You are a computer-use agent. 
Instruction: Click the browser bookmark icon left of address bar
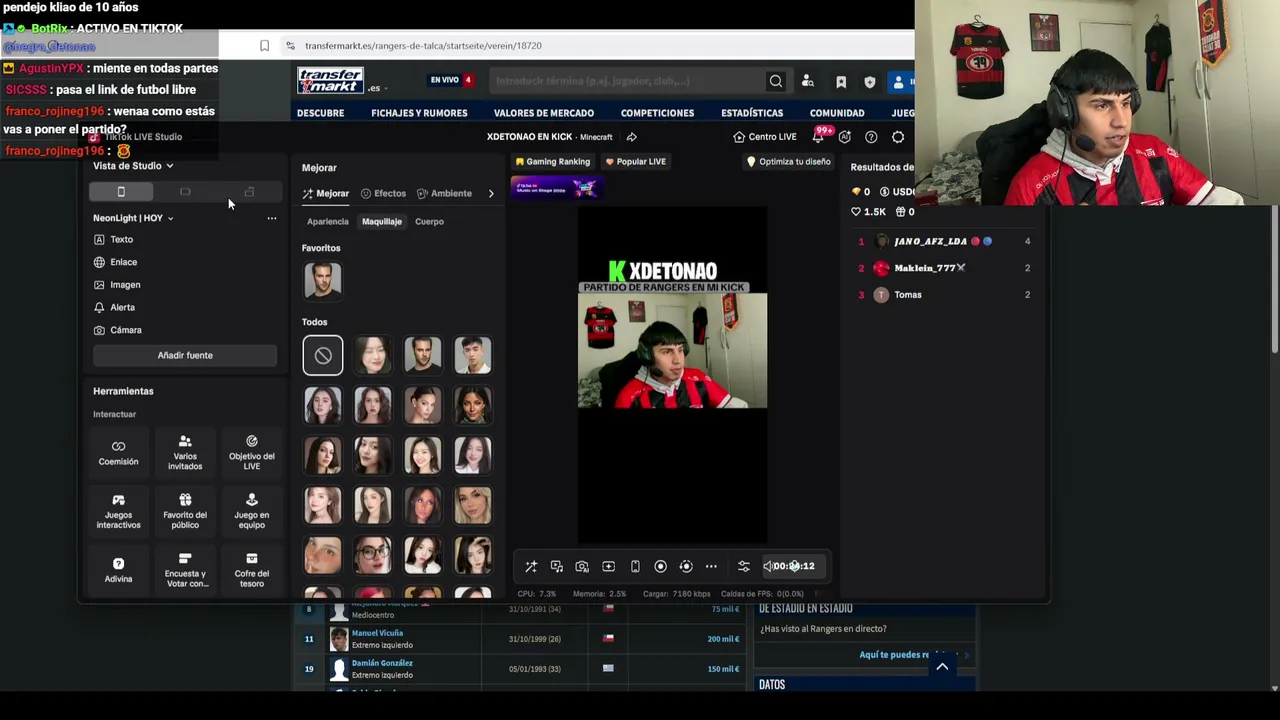tap(264, 46)
